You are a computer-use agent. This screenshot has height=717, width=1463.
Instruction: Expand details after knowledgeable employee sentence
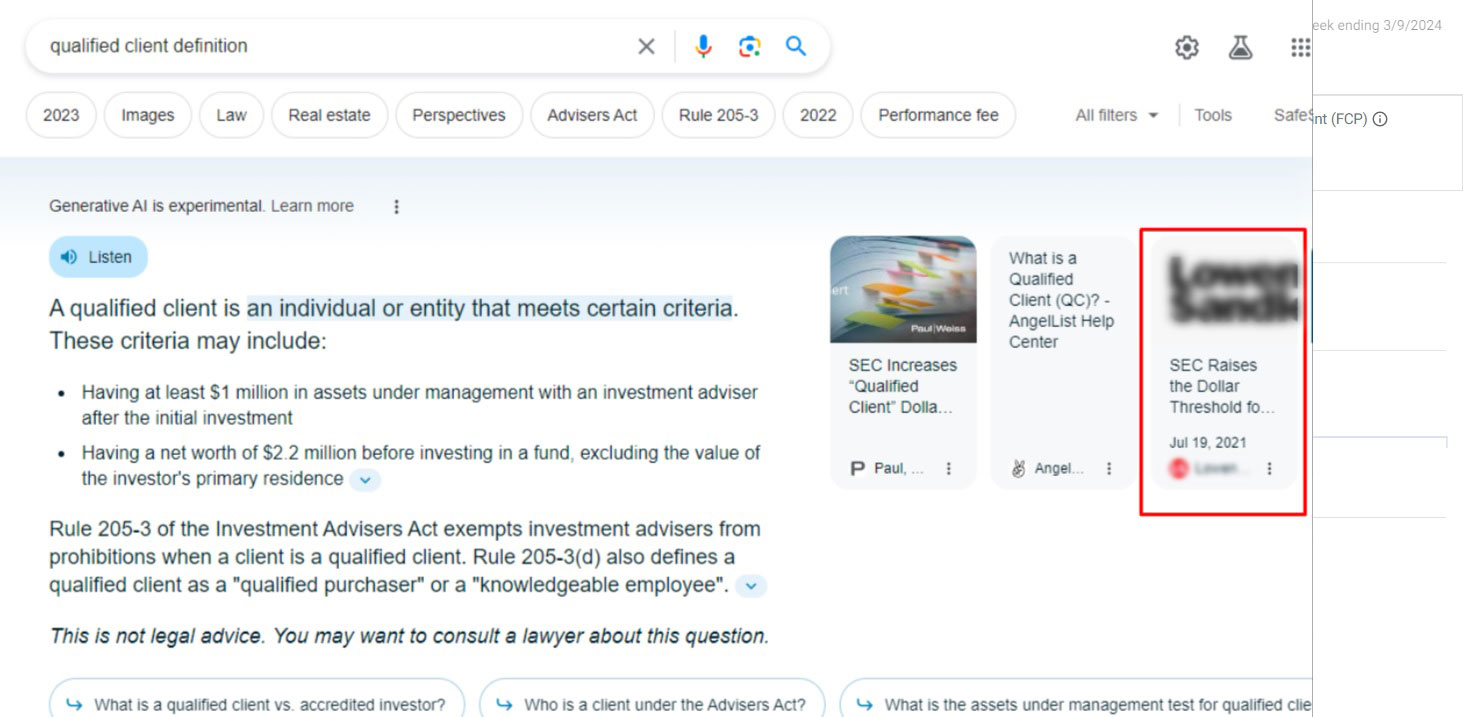pos(749,587)
